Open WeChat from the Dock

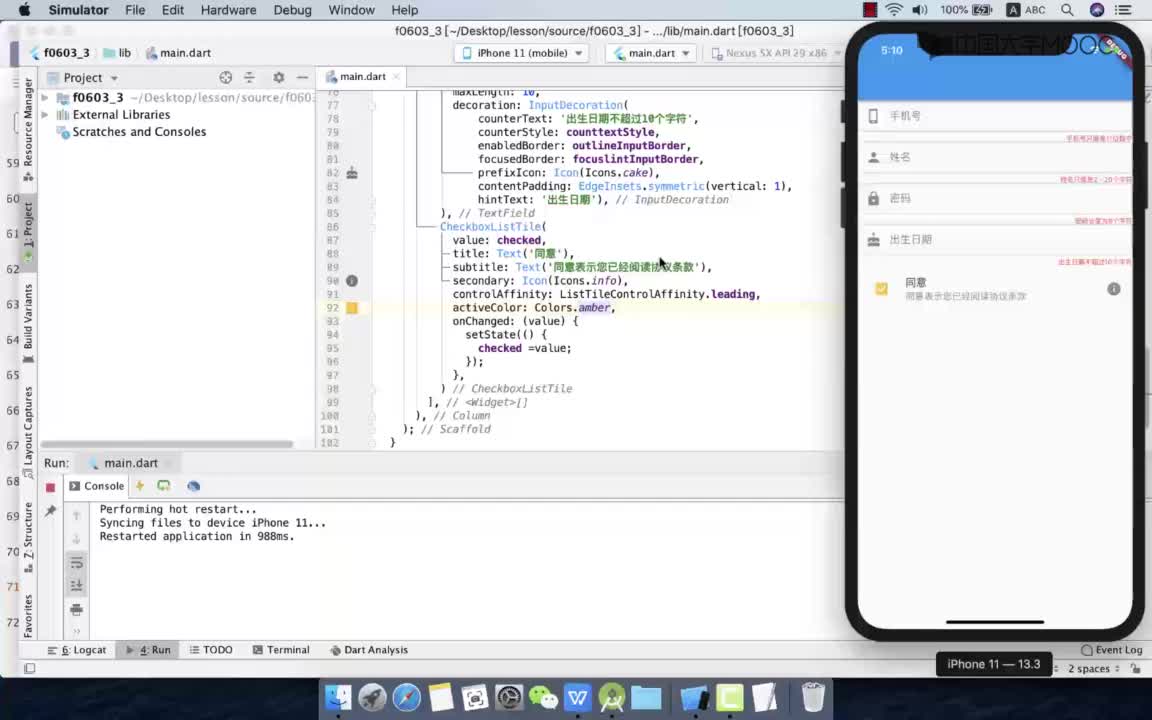coord(543,696)
